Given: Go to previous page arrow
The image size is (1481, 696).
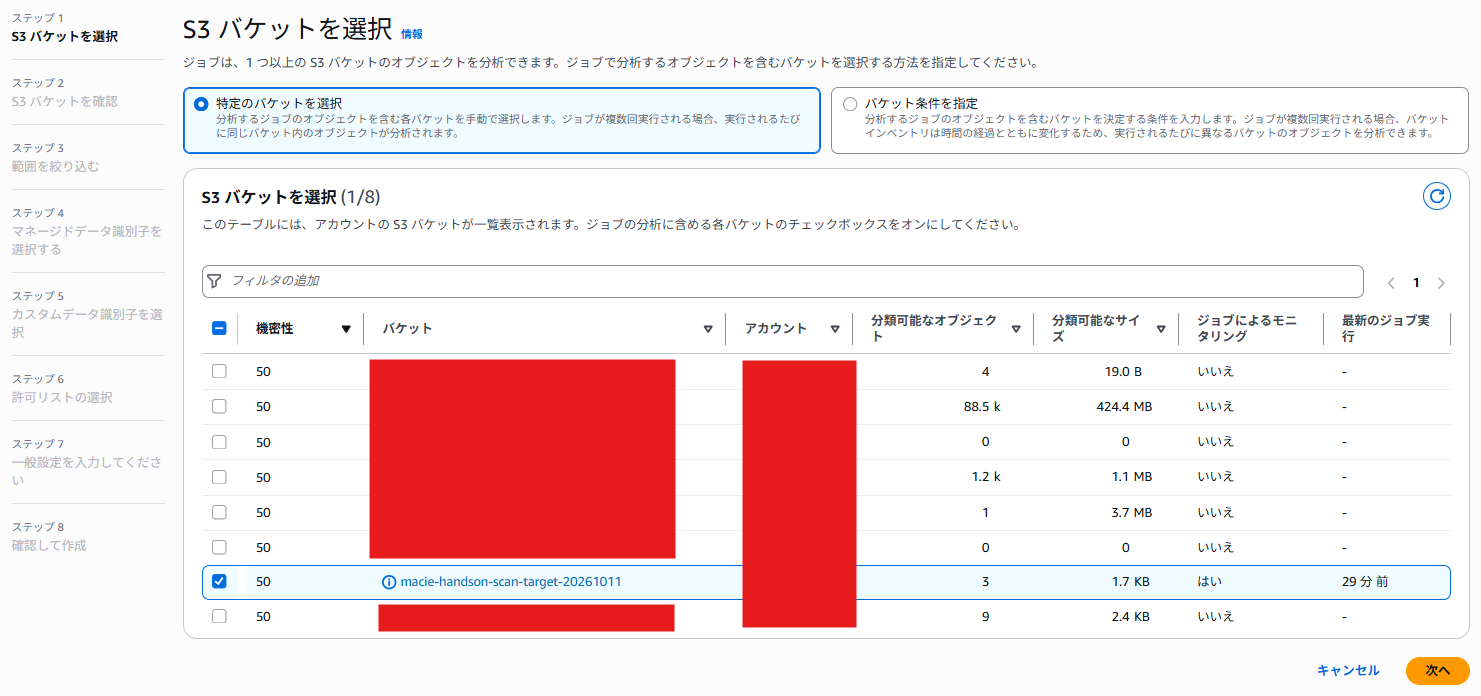Looking at the screenshot, I should click(1391, 283).
